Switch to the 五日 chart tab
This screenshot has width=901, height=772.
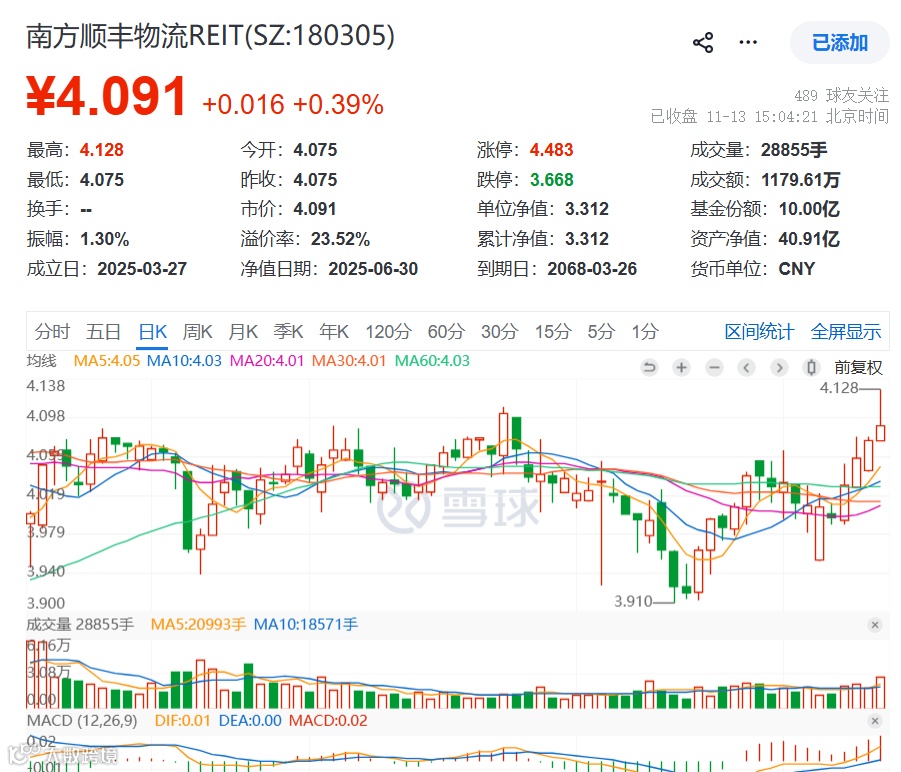[x=103, y=331]
